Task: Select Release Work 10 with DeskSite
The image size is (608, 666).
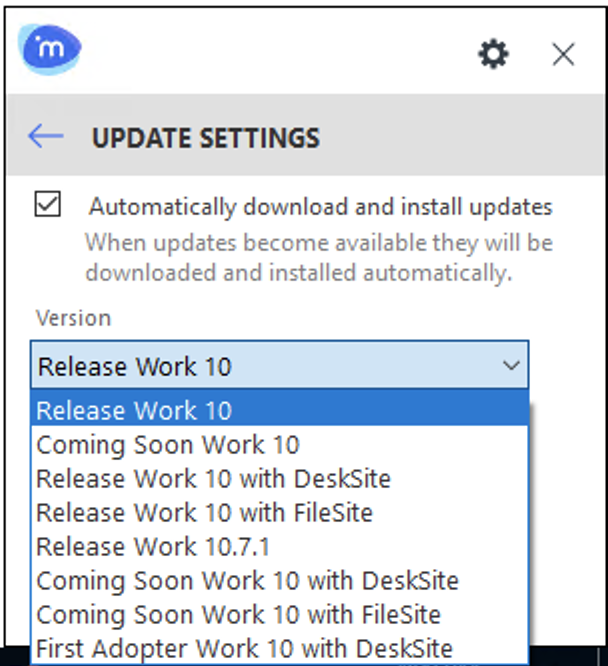Action: (x=213, y=478)
